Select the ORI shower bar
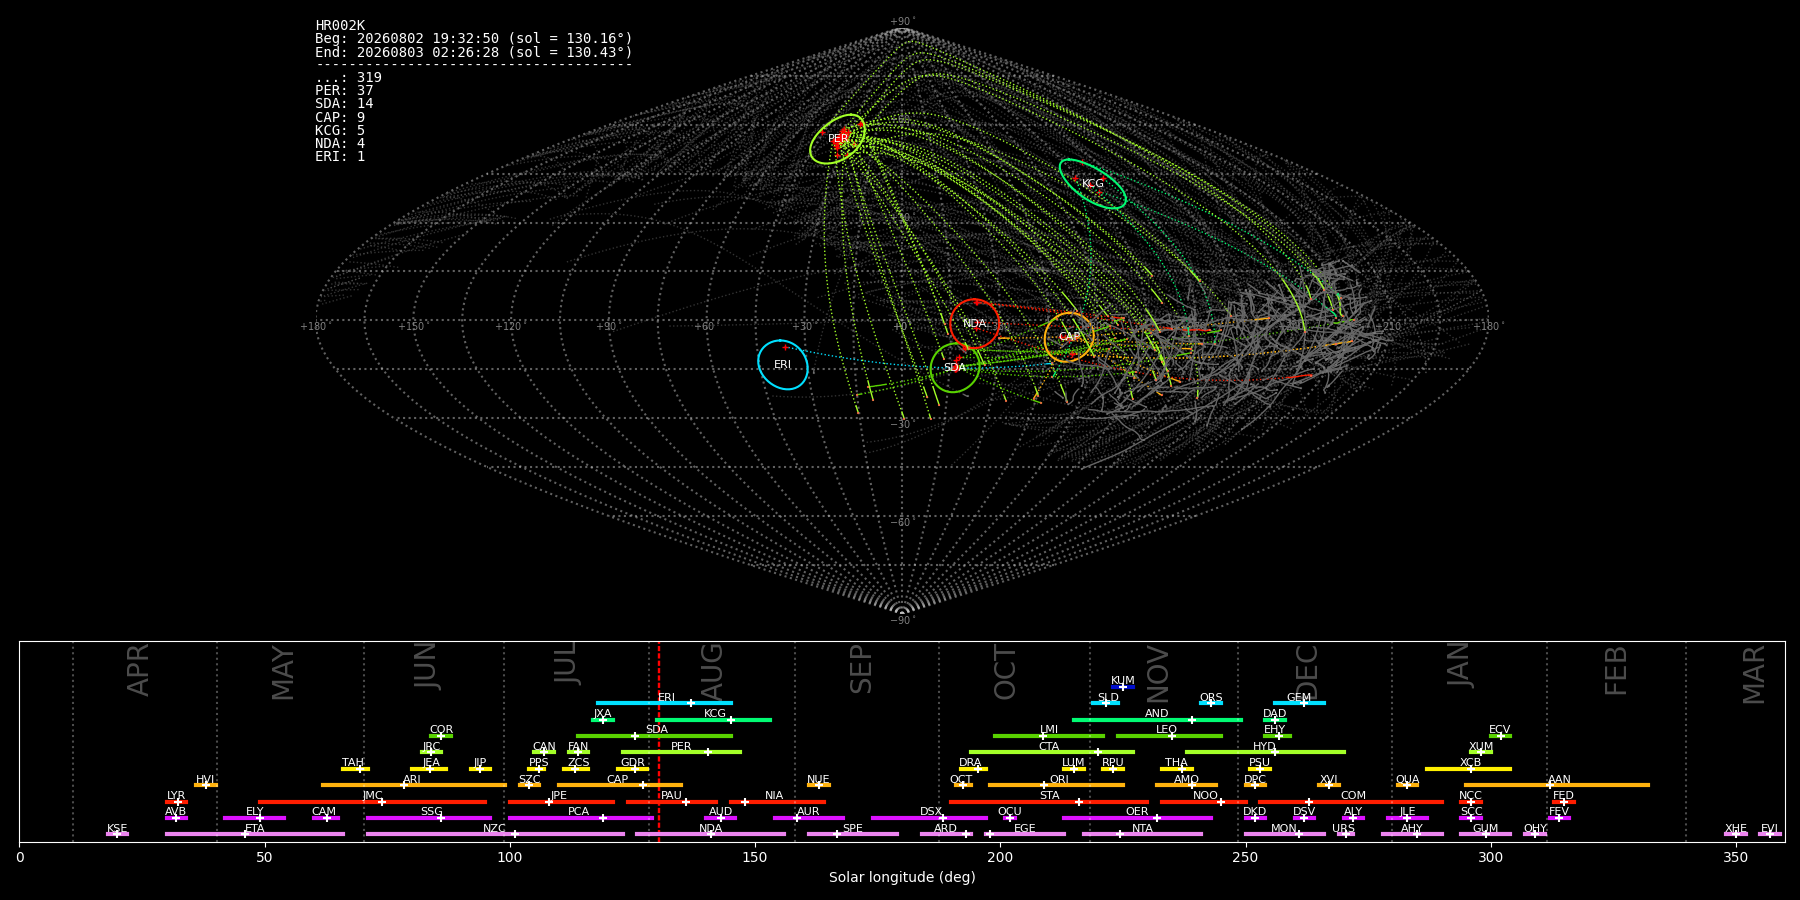Image resolution: width=1800 pixels, height=900 pixels. coord(1056,785)
